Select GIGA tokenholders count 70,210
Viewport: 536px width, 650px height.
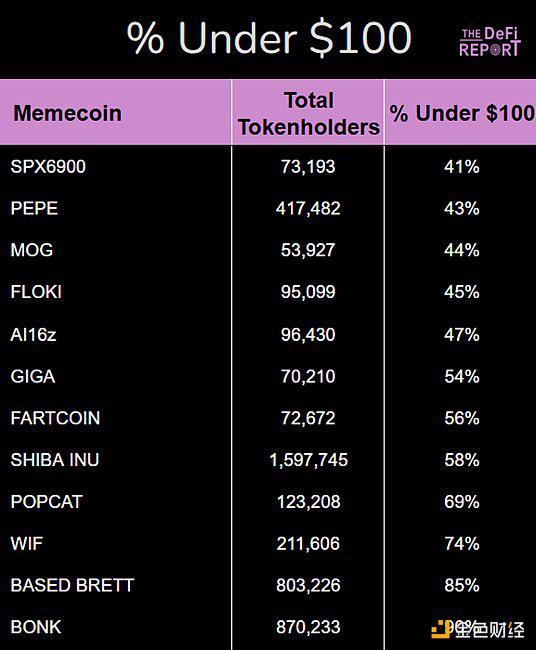click(x=308, y=376)
